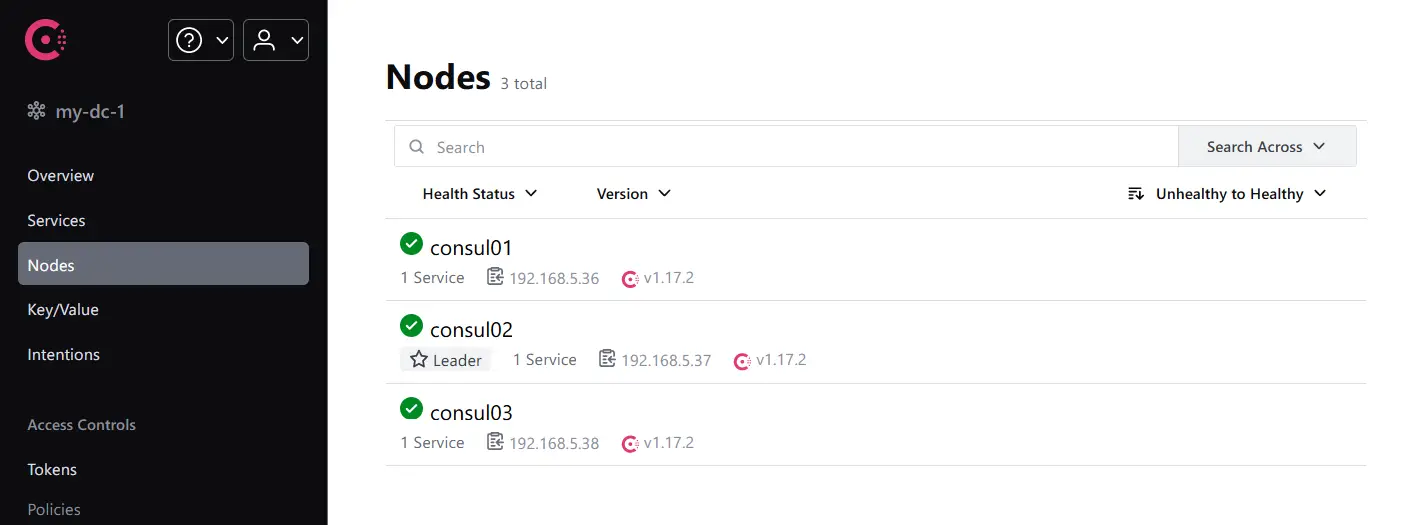The image size is (1416, 525).
Task: Open the help question-mark menu
Action: 201,40
